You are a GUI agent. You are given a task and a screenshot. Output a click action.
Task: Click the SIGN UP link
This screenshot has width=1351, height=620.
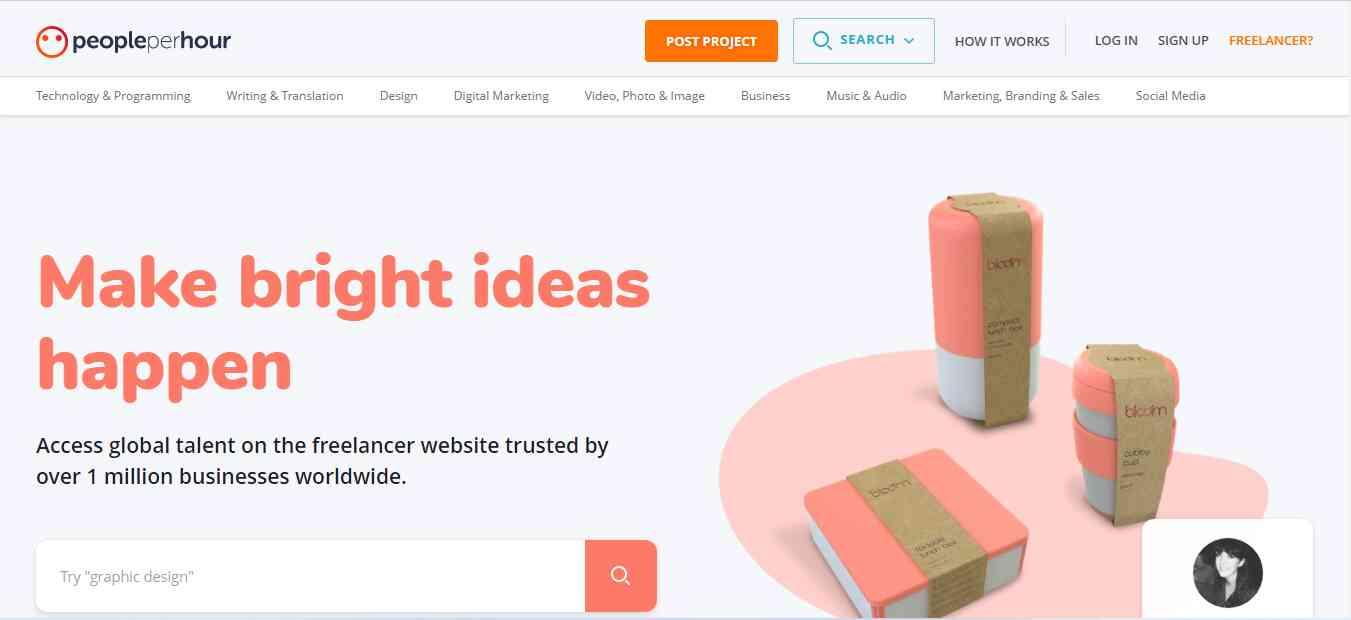click(x=1183, y=41)
